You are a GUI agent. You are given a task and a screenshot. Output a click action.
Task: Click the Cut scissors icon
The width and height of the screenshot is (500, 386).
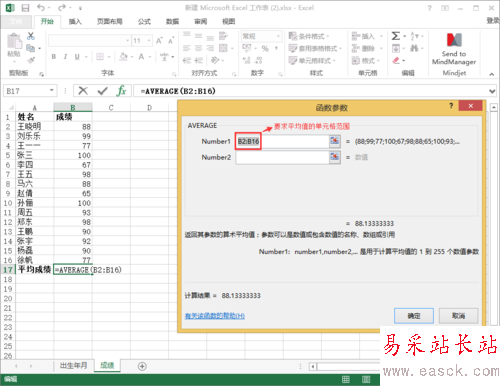click(31, 36)
